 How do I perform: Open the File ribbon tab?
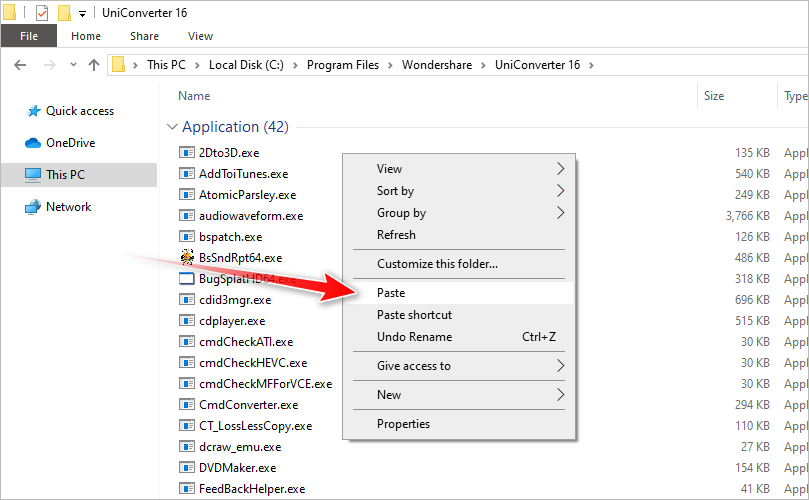[29, 36]
